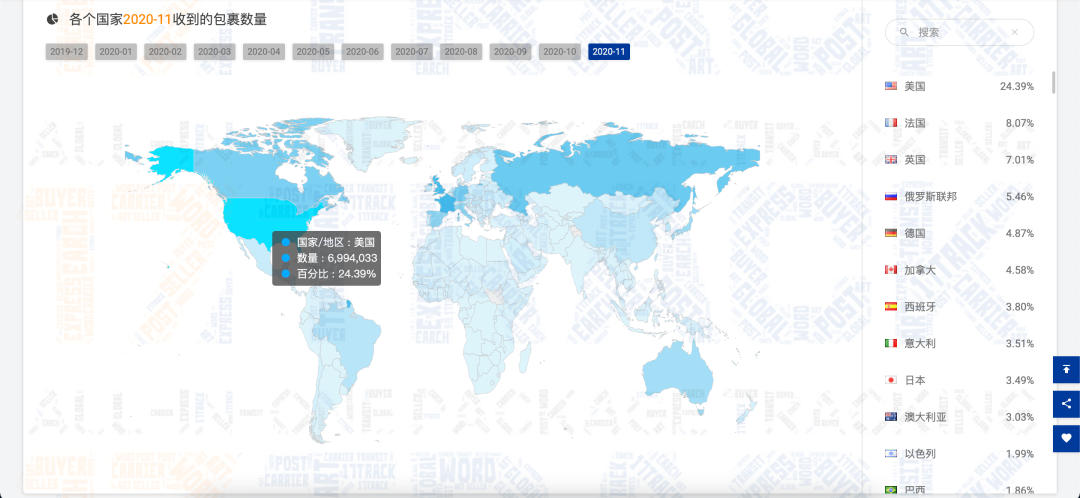Viewport: 1080px width, 498px height.
Task: Select the 2020-01 month tab
Action: [116, 52]
